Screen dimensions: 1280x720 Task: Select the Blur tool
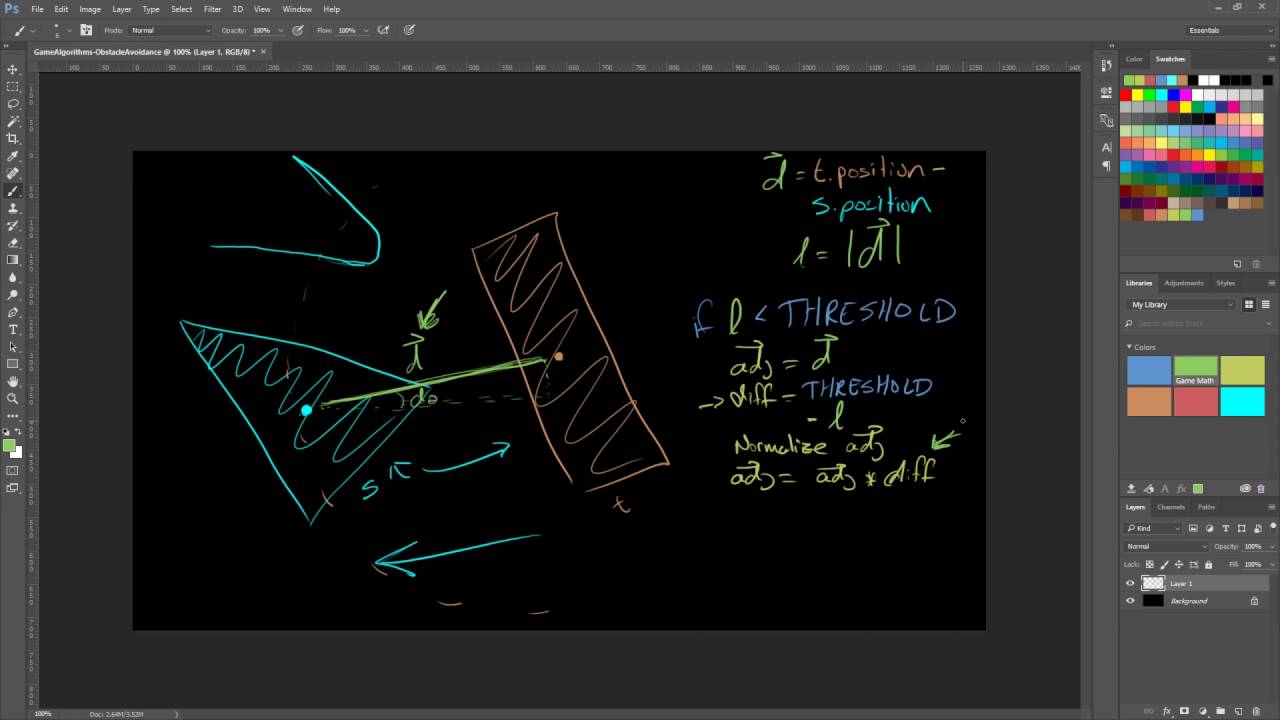(x=13, y=277)
